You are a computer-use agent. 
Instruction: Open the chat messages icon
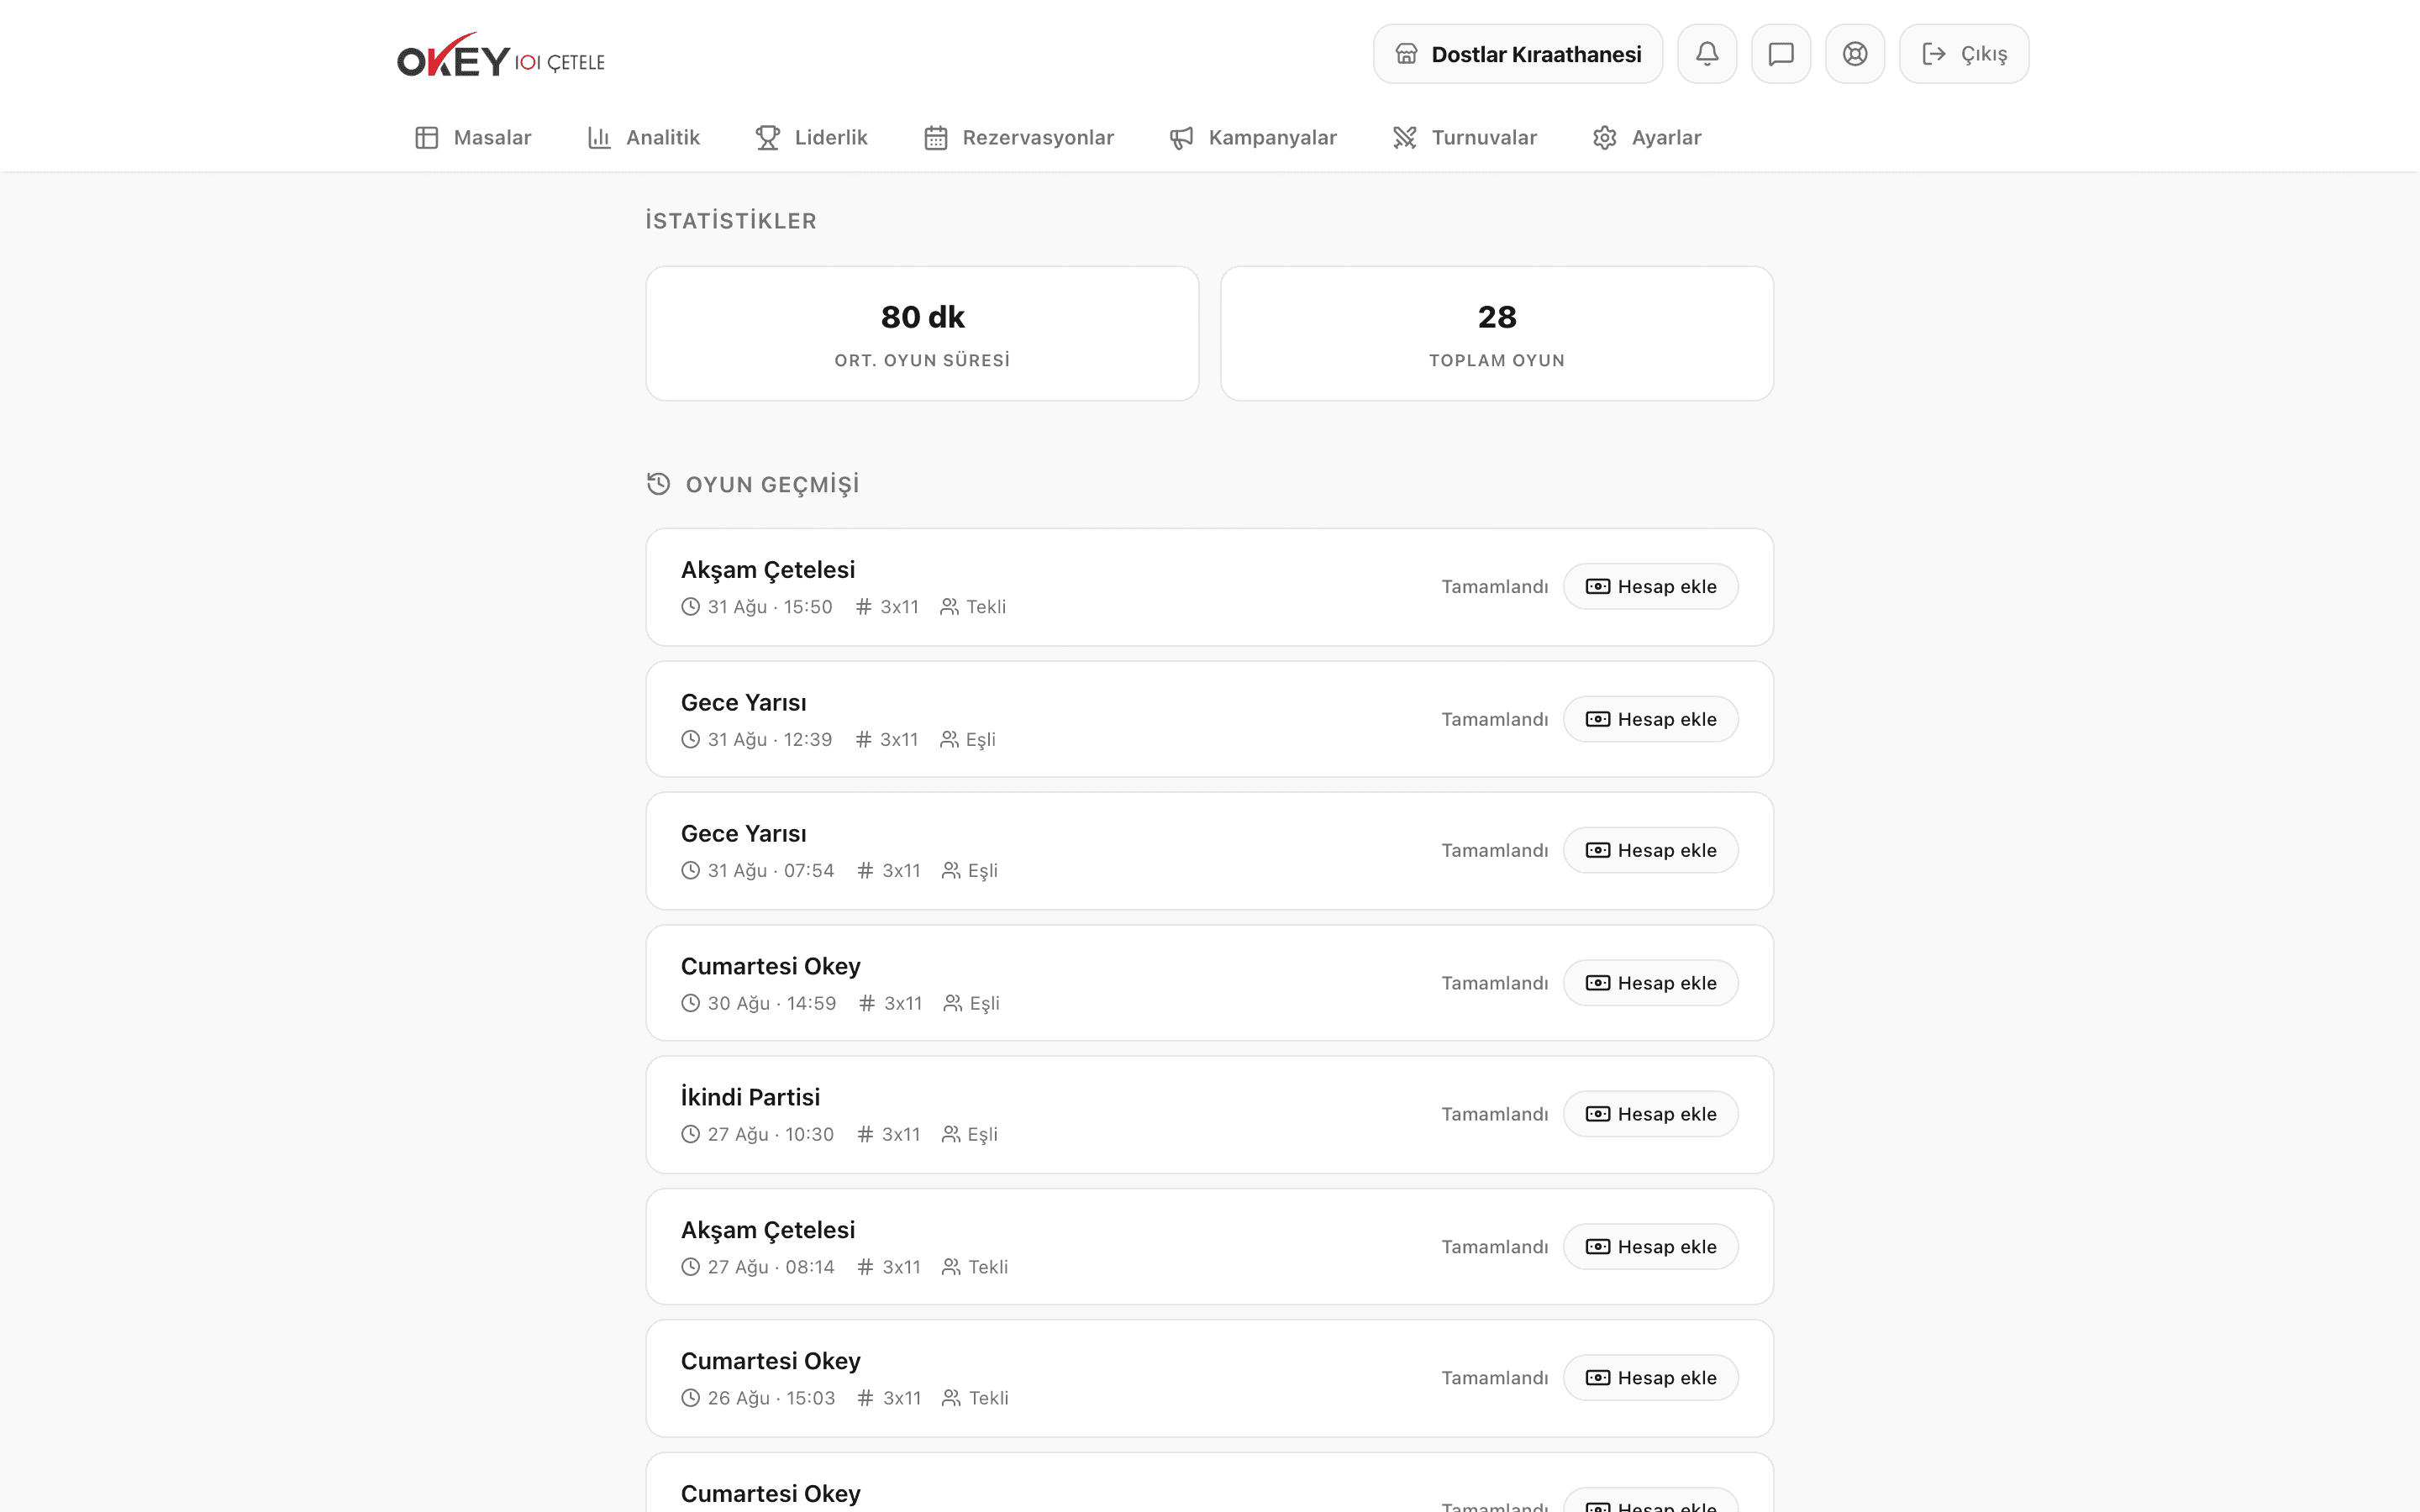(x=1781, y=54)
